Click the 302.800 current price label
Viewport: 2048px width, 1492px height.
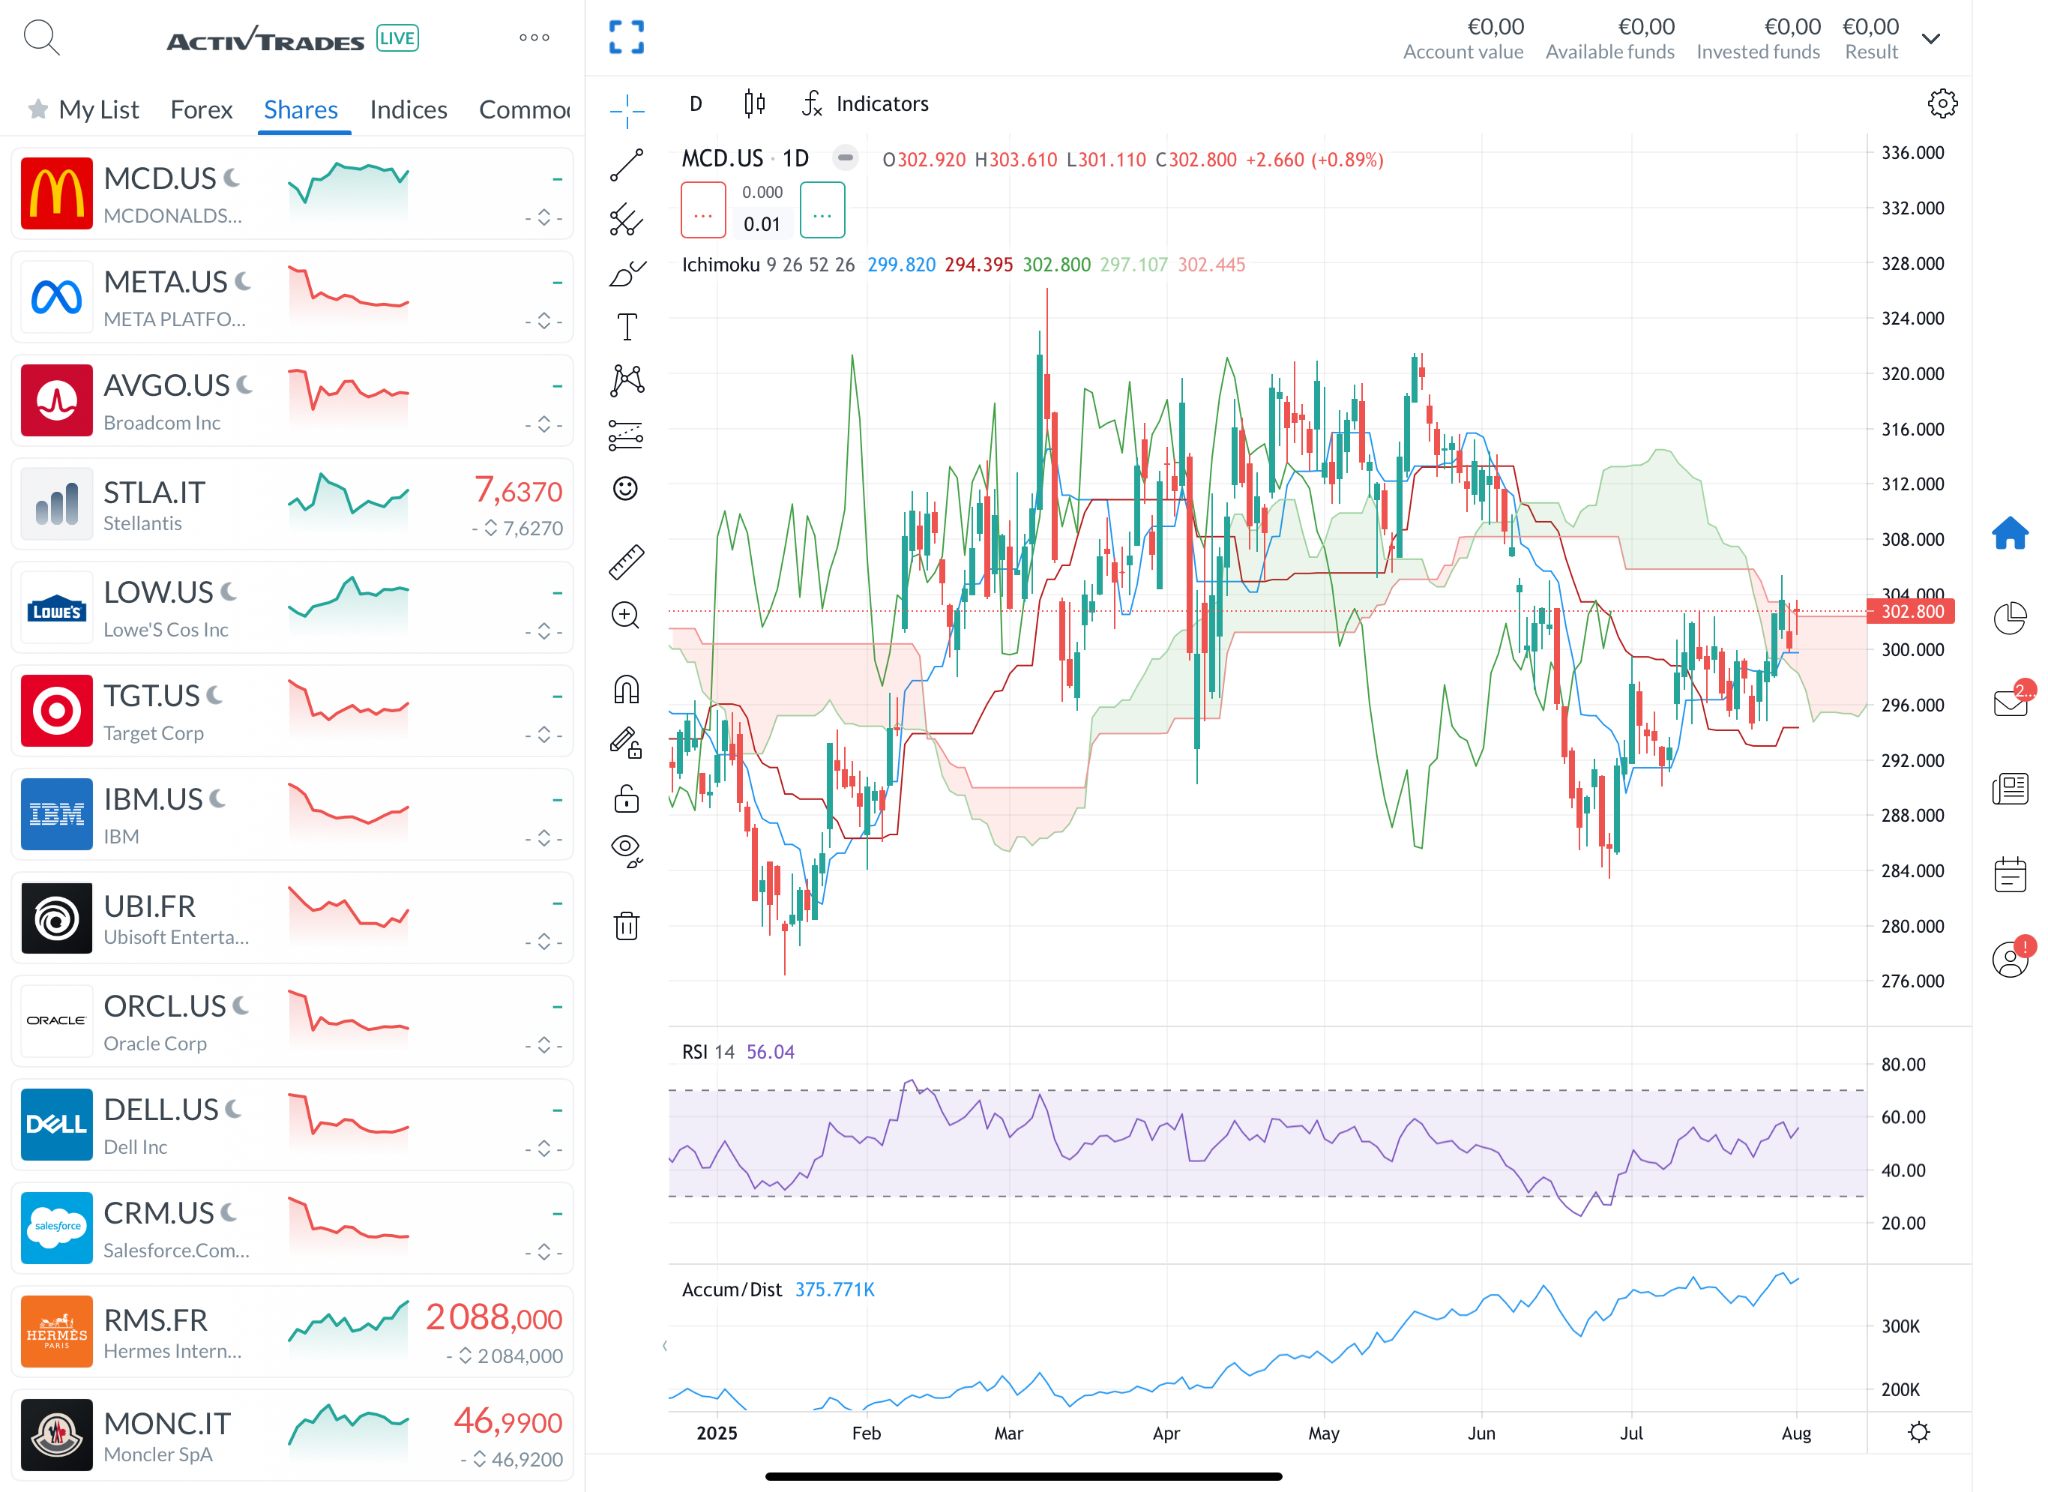[1911, 611]
